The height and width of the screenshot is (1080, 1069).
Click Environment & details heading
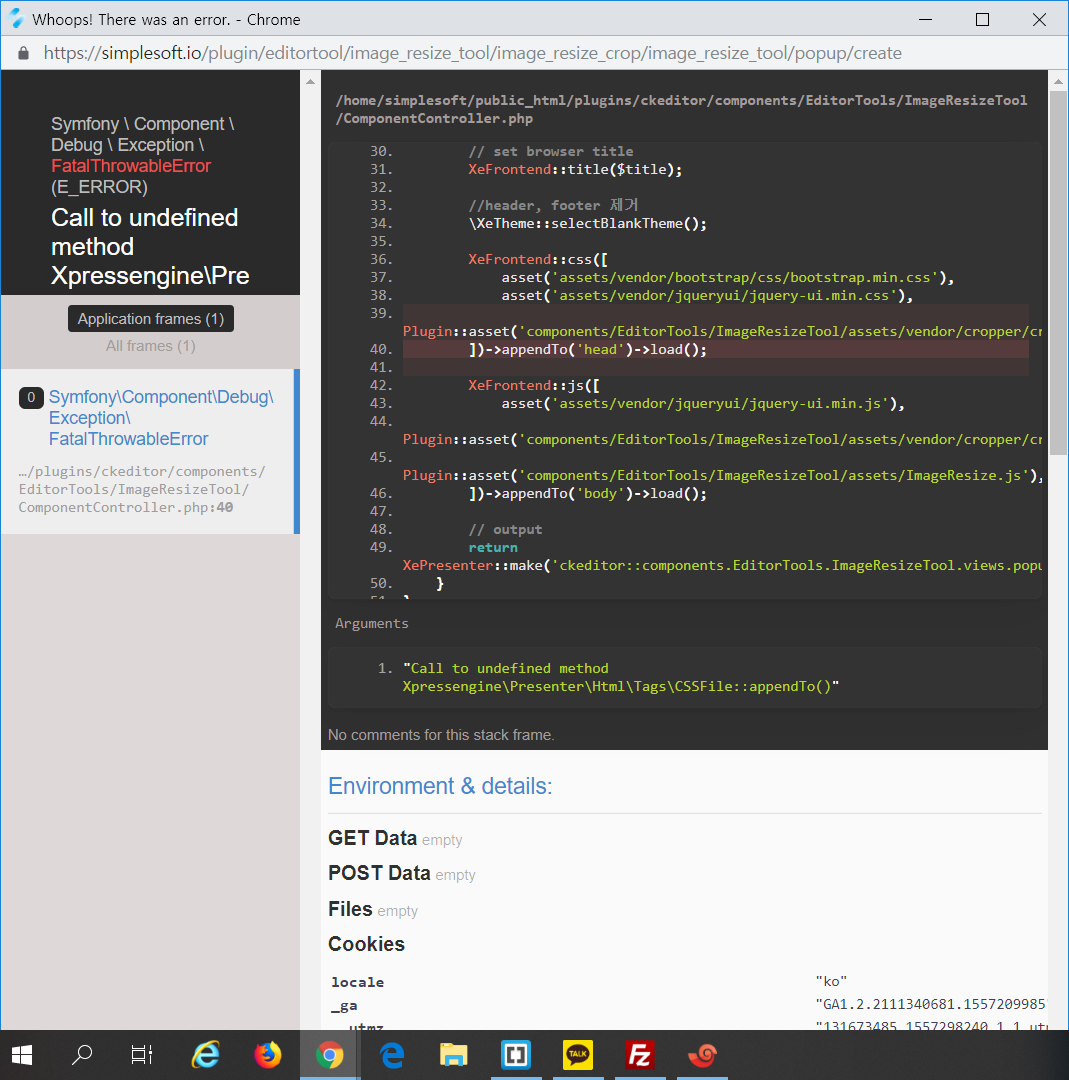(x=440, y=786)
